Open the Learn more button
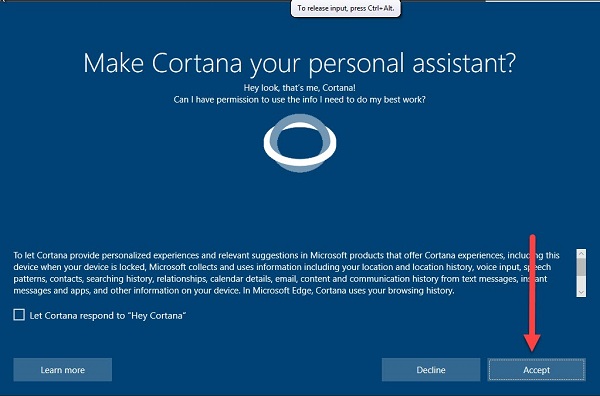 [x=63, y=370]
